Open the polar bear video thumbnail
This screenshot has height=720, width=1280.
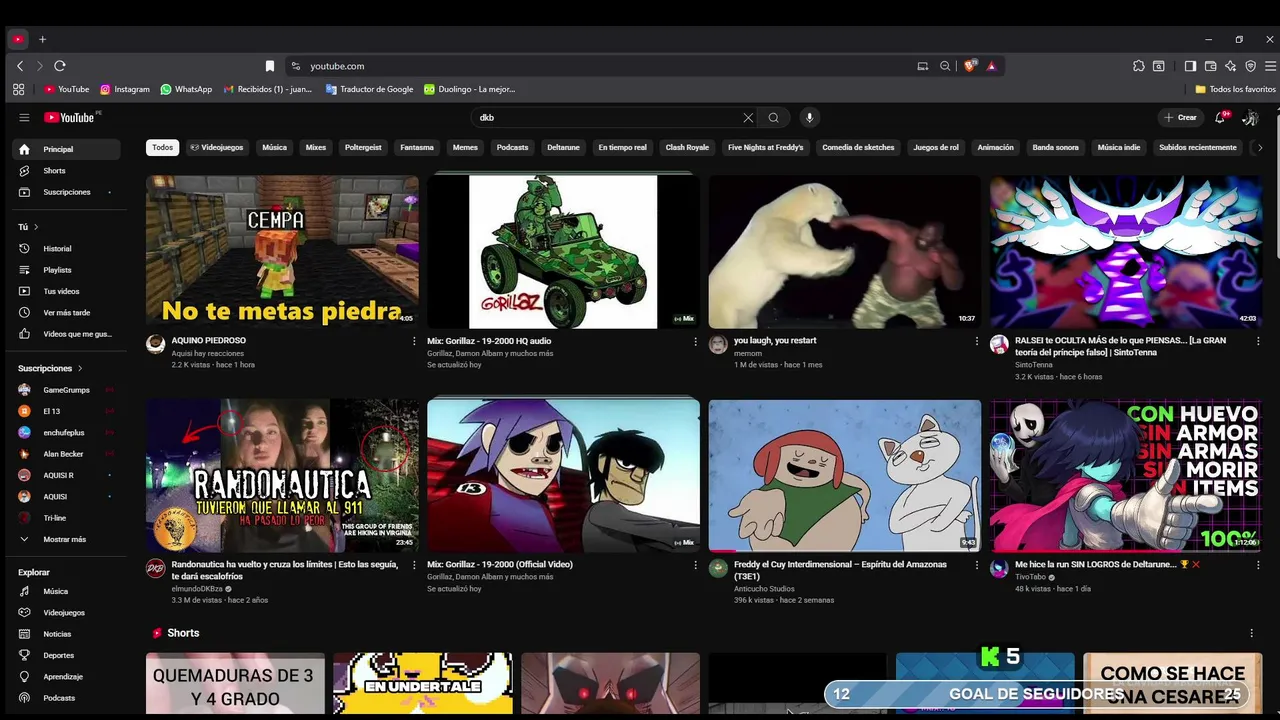[x=845, y=252]
